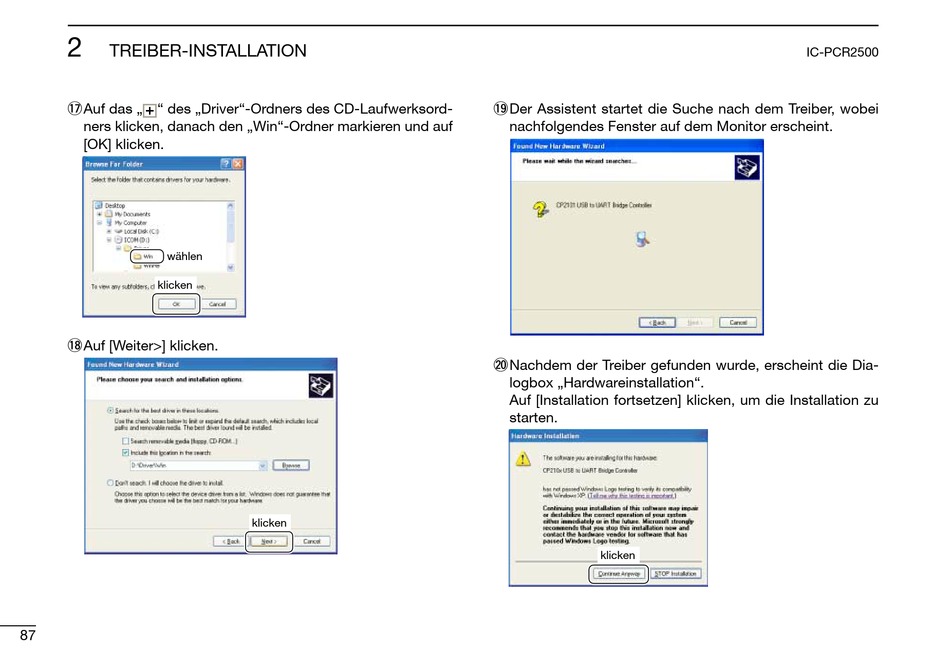
Task: Click ICOM (D:) CD drive icon
Action: pyautogui.click(x=119, y=239)
